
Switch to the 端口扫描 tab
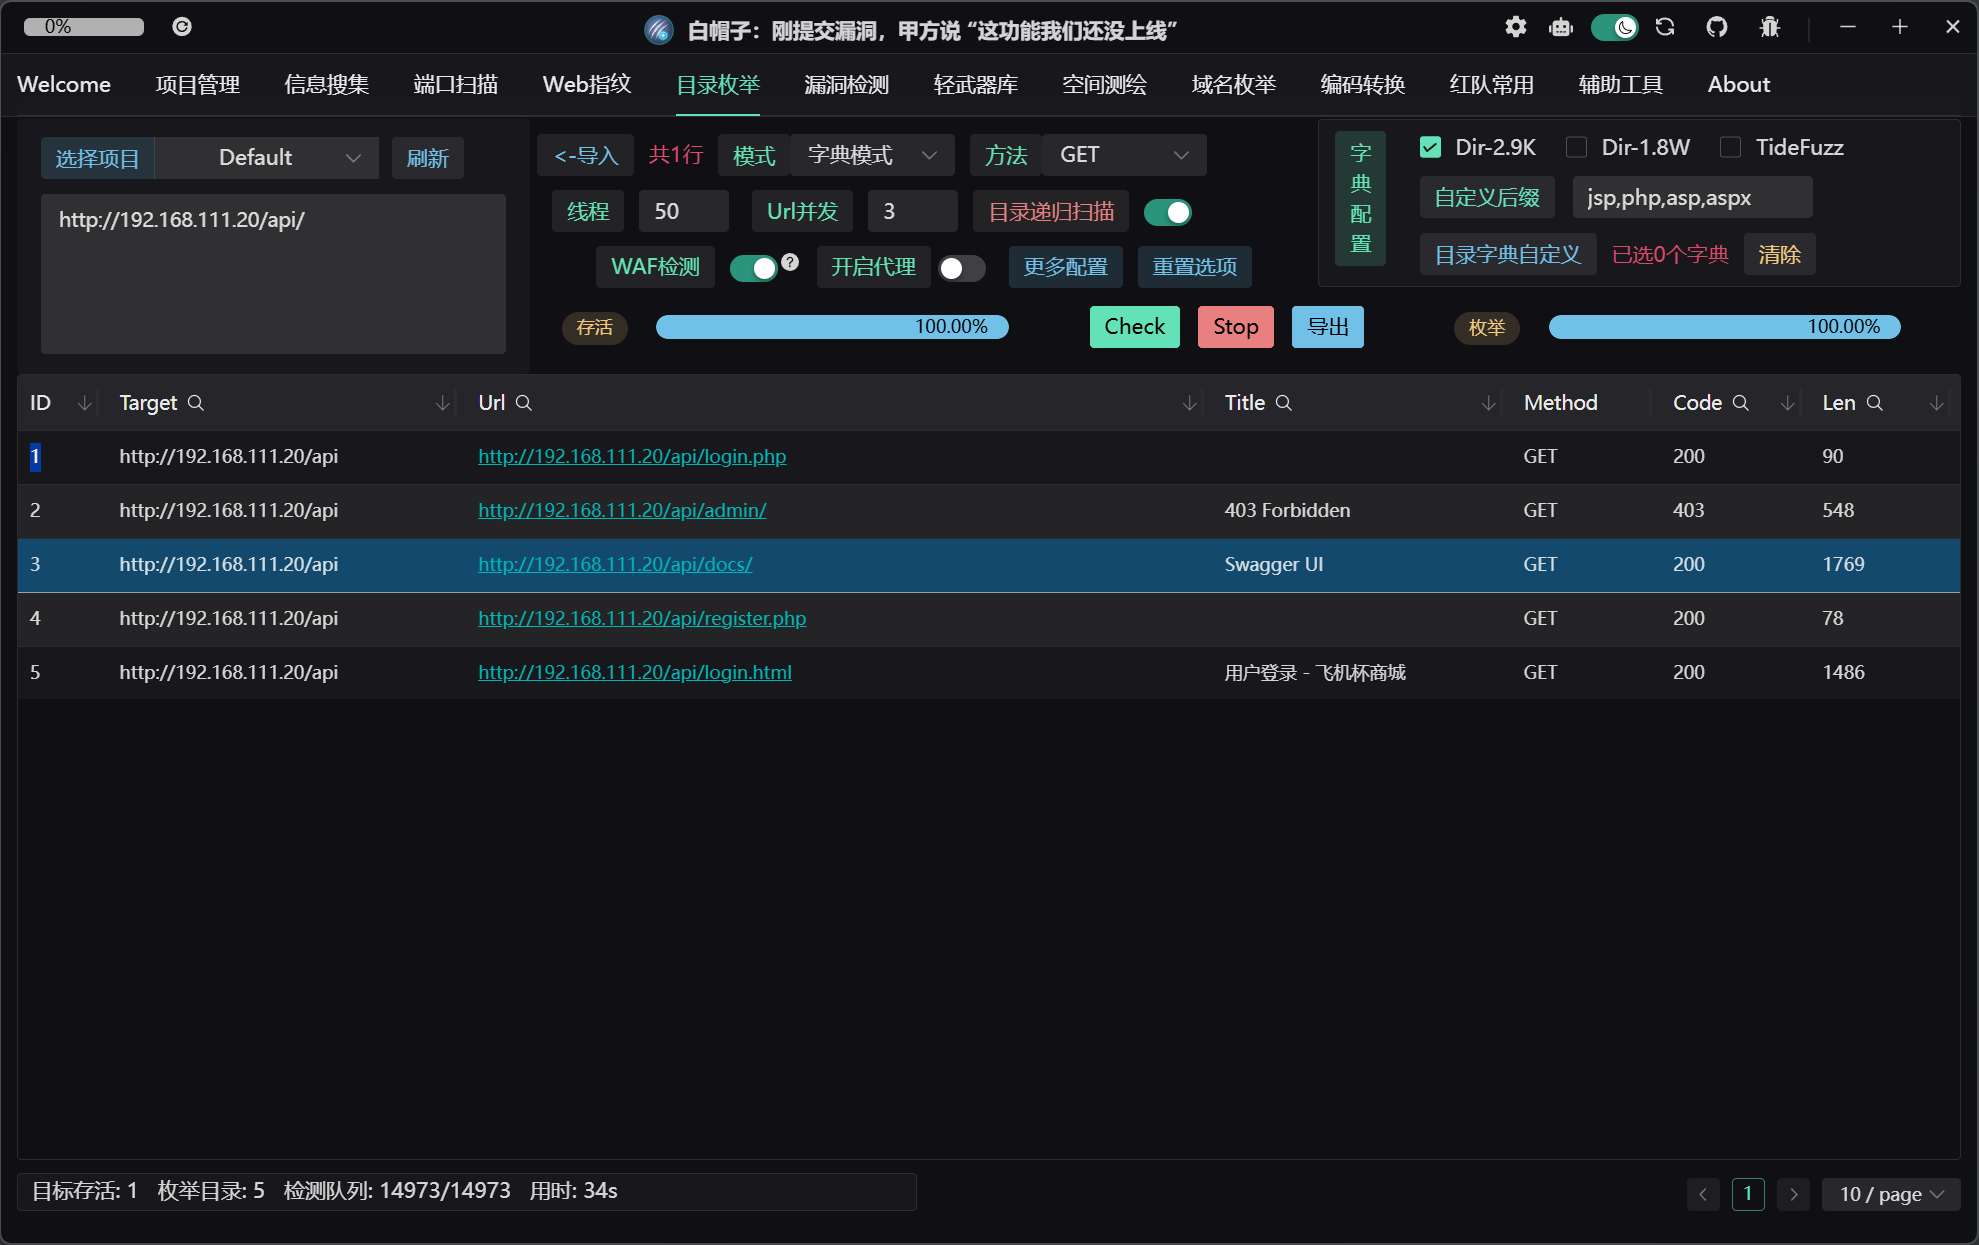click(x=456, y=84)
